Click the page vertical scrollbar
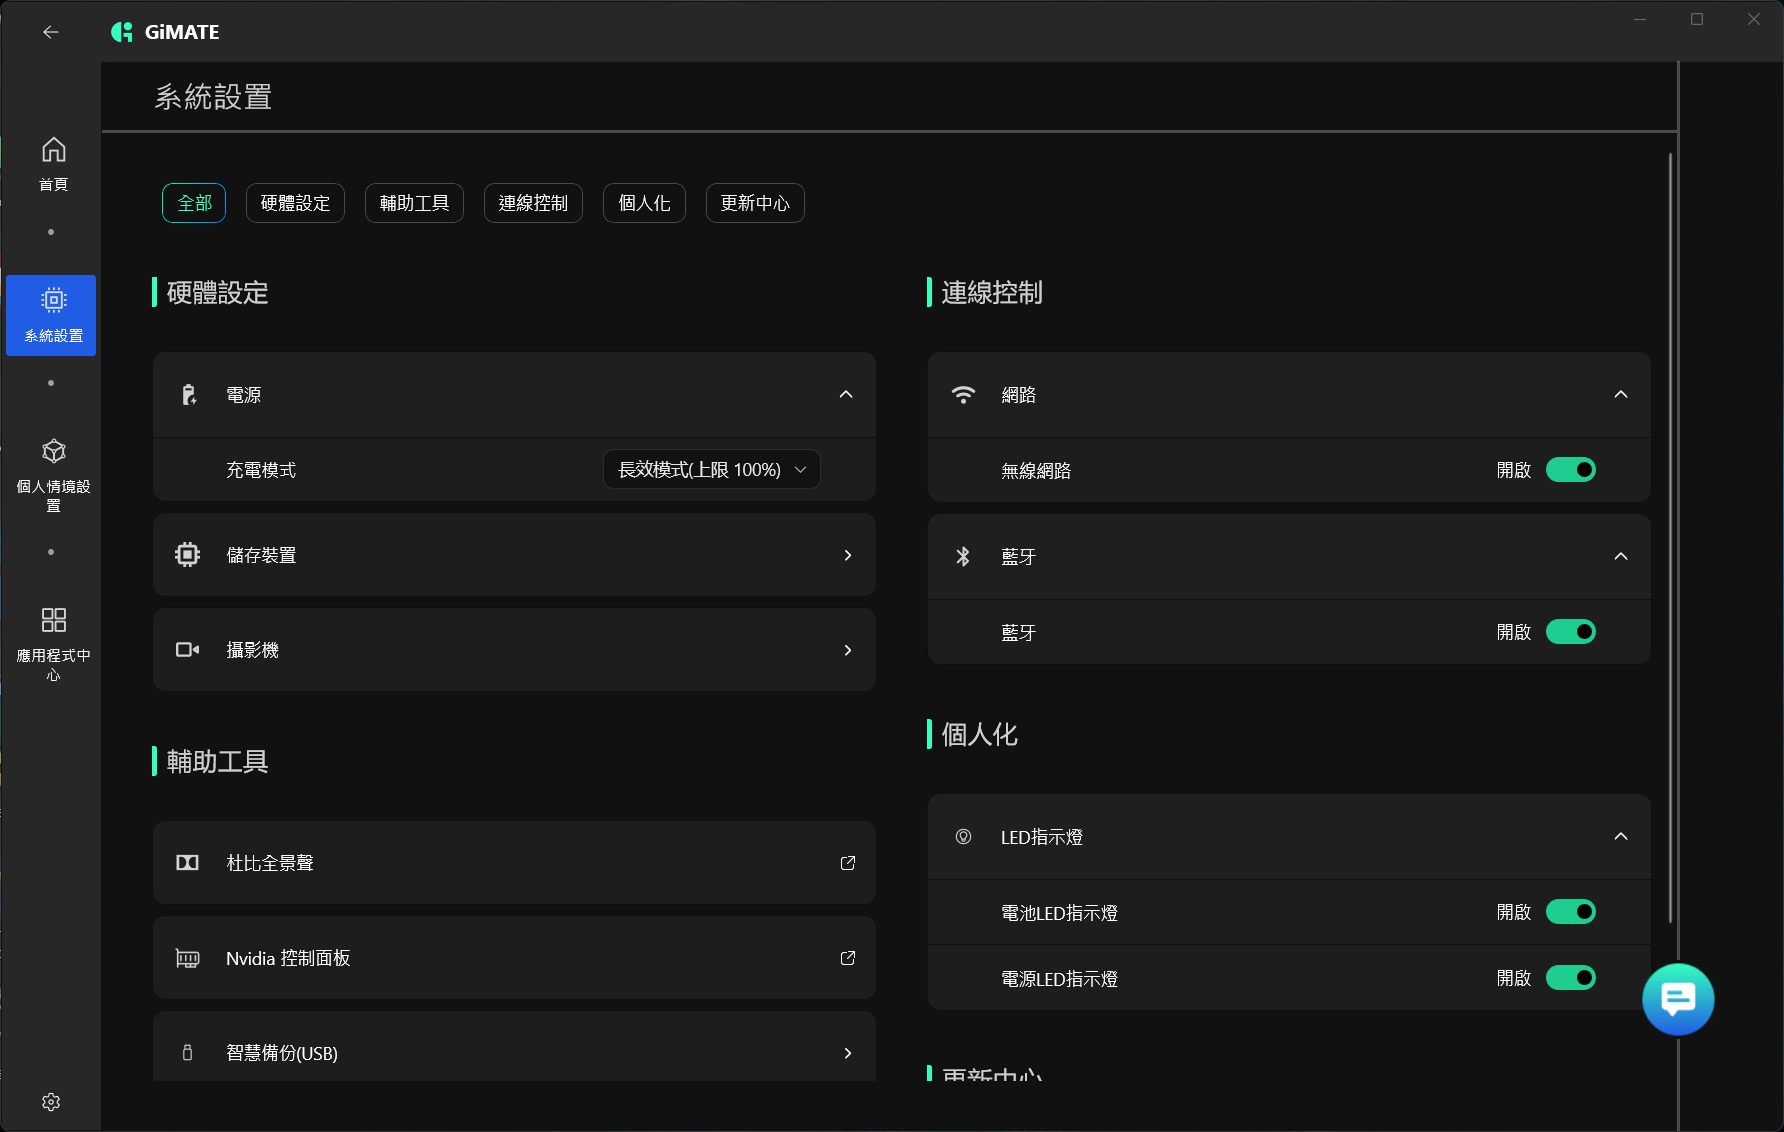 click(x=1670, y=538)
